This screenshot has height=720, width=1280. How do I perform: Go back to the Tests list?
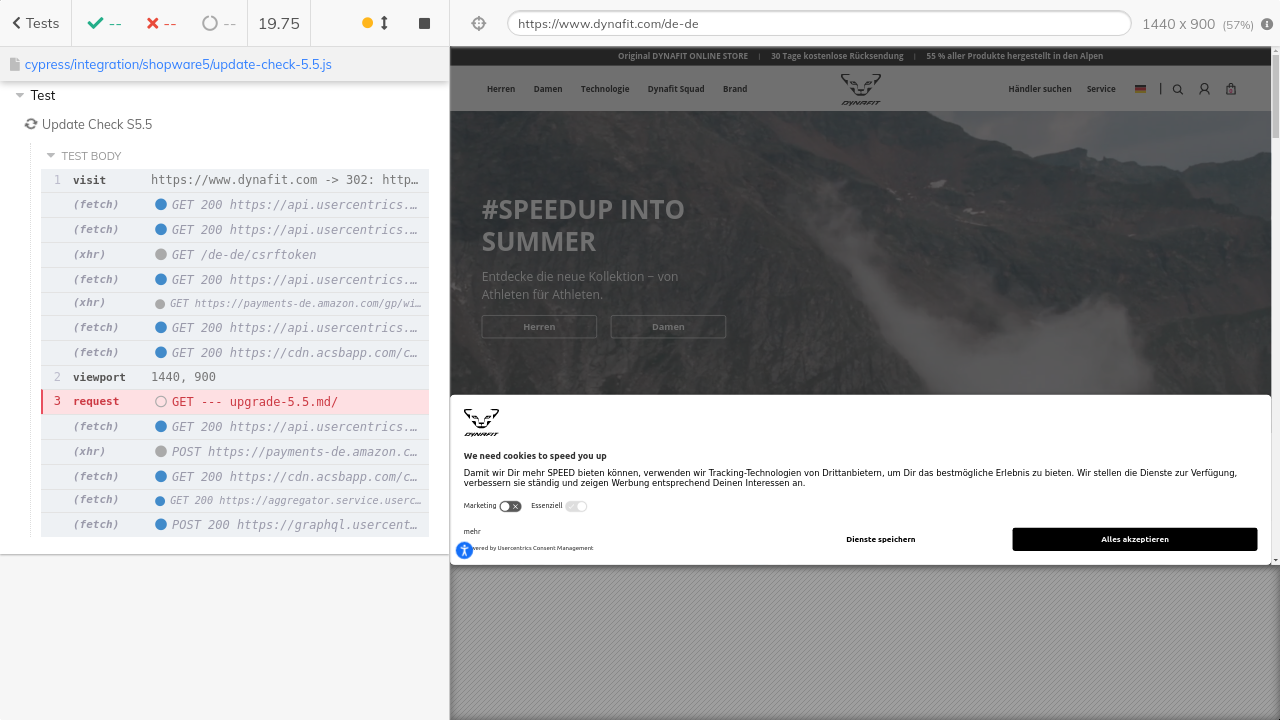click(x=35, y=23)
